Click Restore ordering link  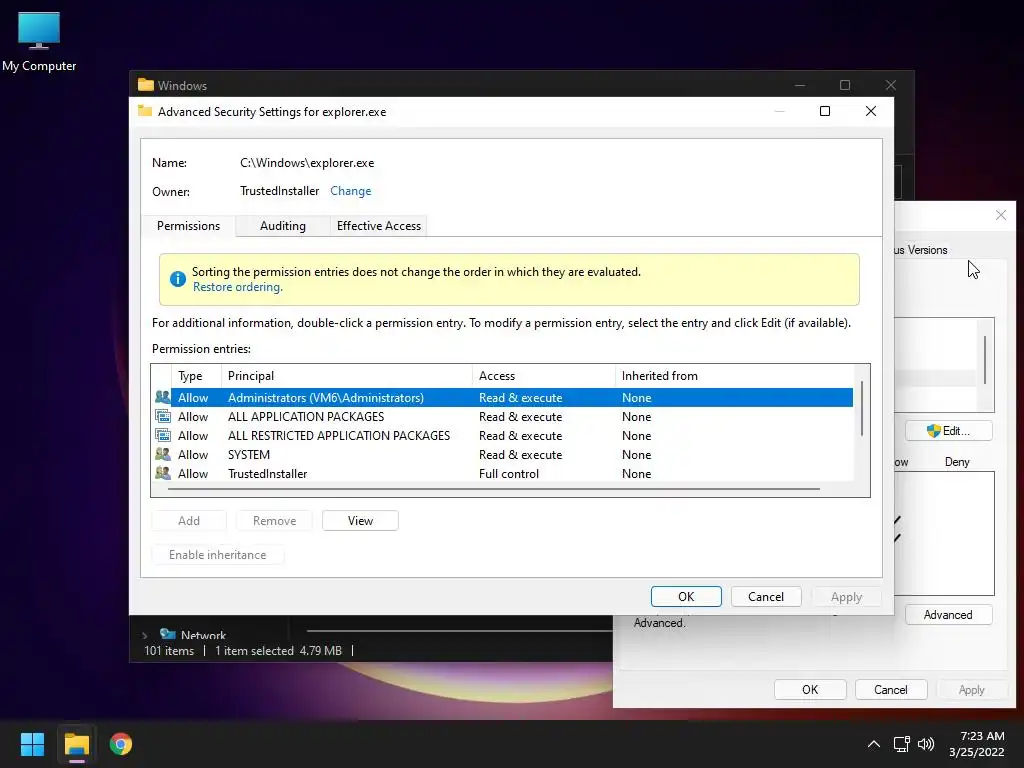[238, 287]
